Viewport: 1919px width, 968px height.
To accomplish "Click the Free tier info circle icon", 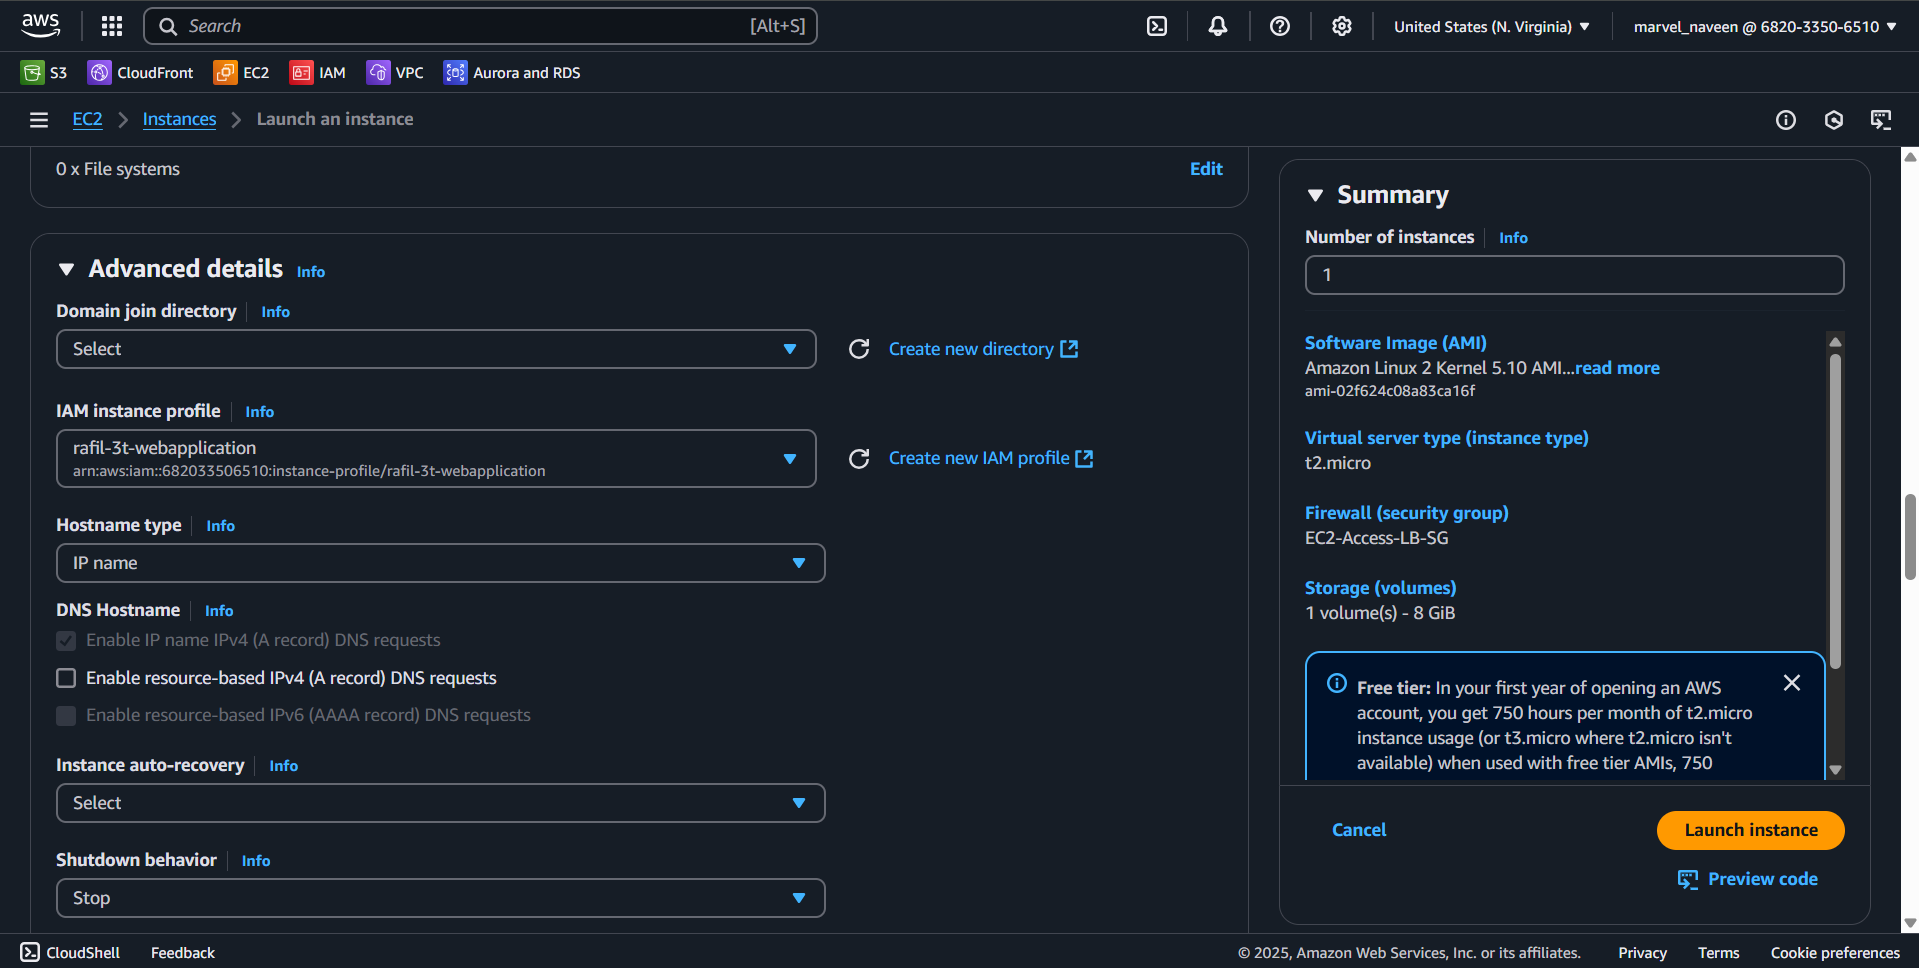I will (x=1337, y=683).
